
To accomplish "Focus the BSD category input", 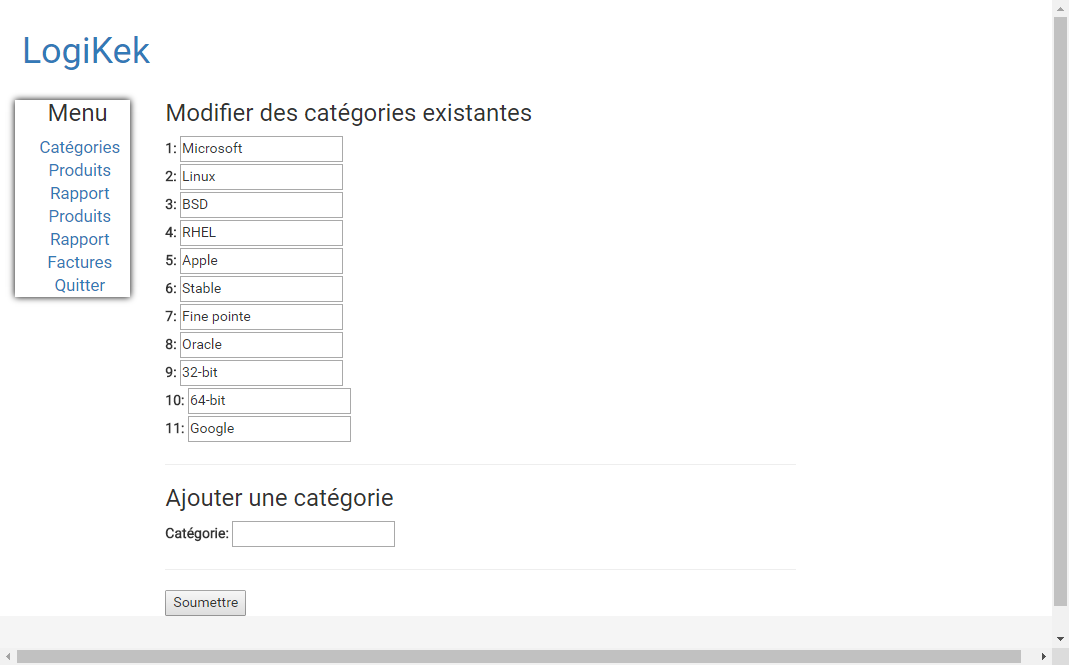I will 261,205.
